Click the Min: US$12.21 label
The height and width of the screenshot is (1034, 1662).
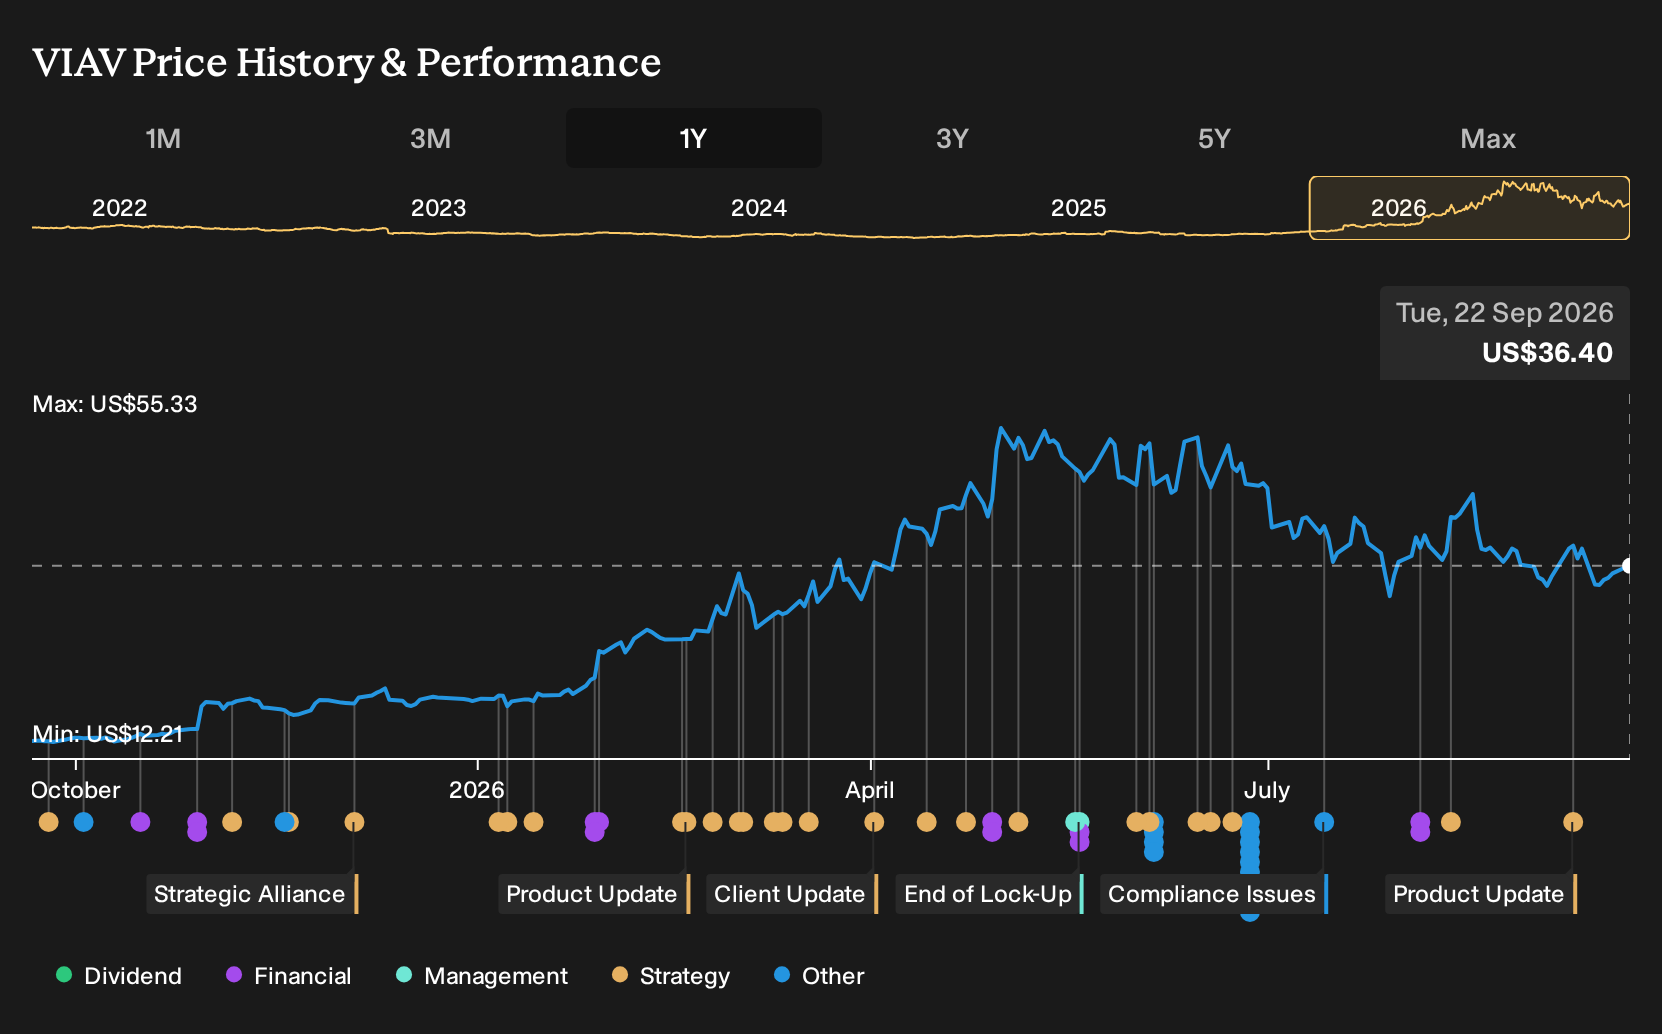(107, 734)
